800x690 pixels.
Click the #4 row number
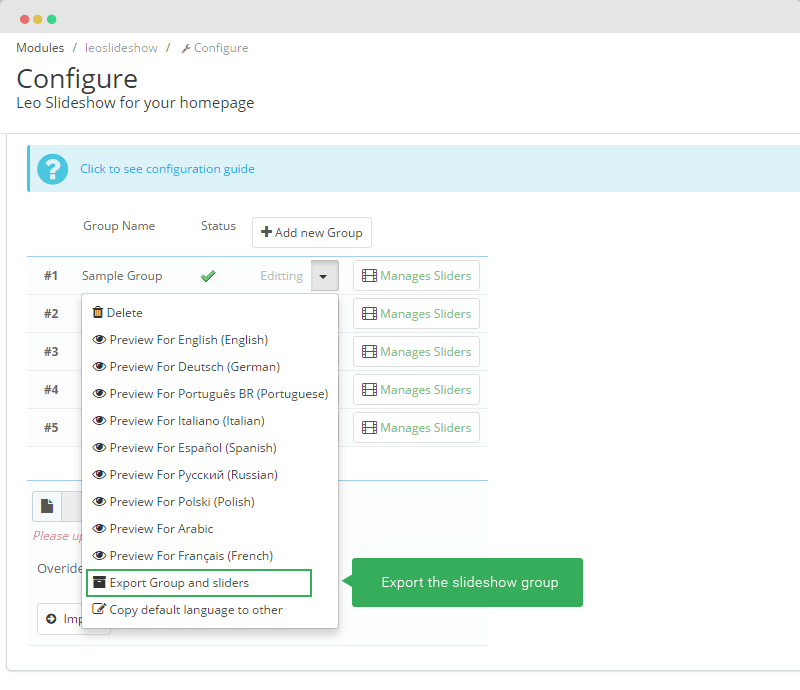tap(51, 390)
